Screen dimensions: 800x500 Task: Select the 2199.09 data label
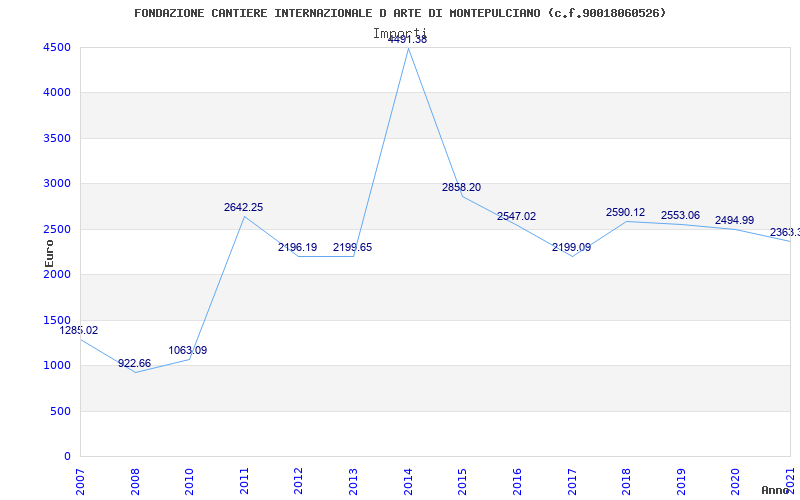point(571,248)
